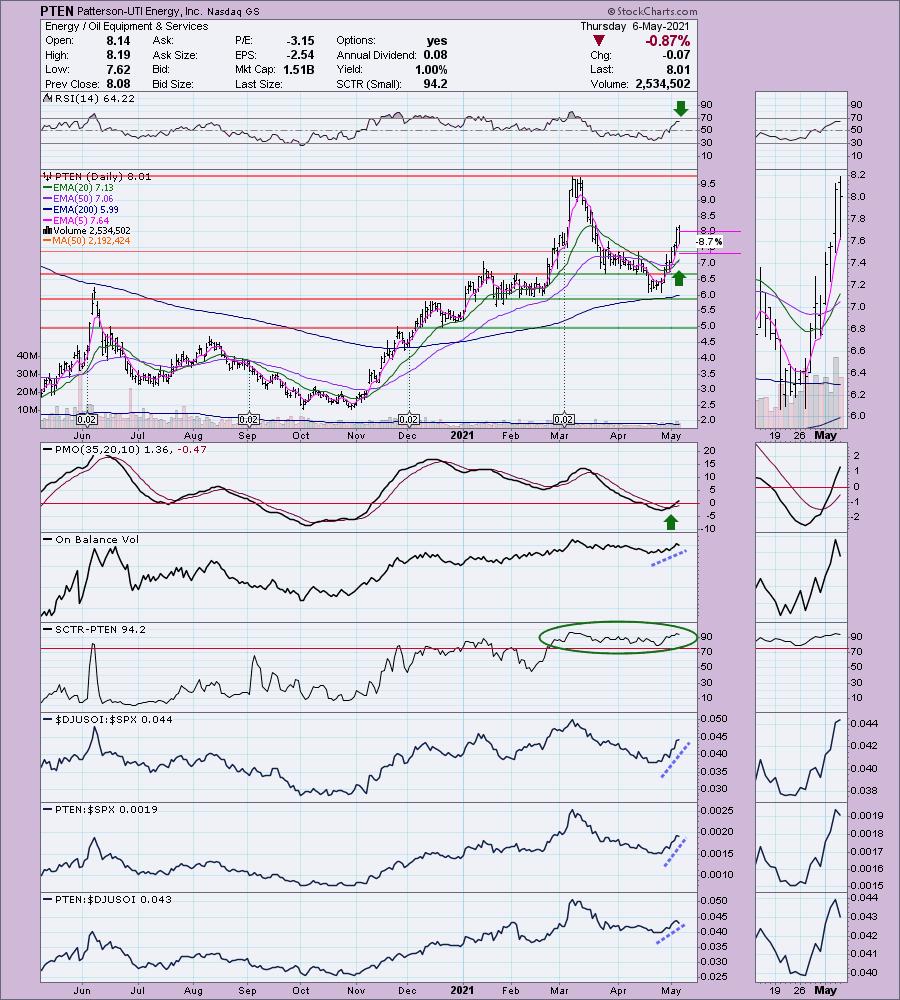Click the 0.02 dividend marker near March
Screen dimensions: 900x1000
(564, 420)
